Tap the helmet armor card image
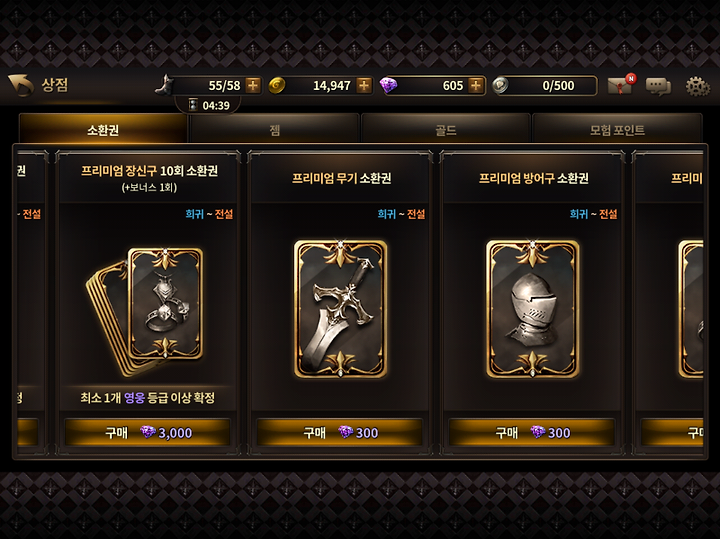The width and height of the screenshot is (720, 539). coord(532,309)
